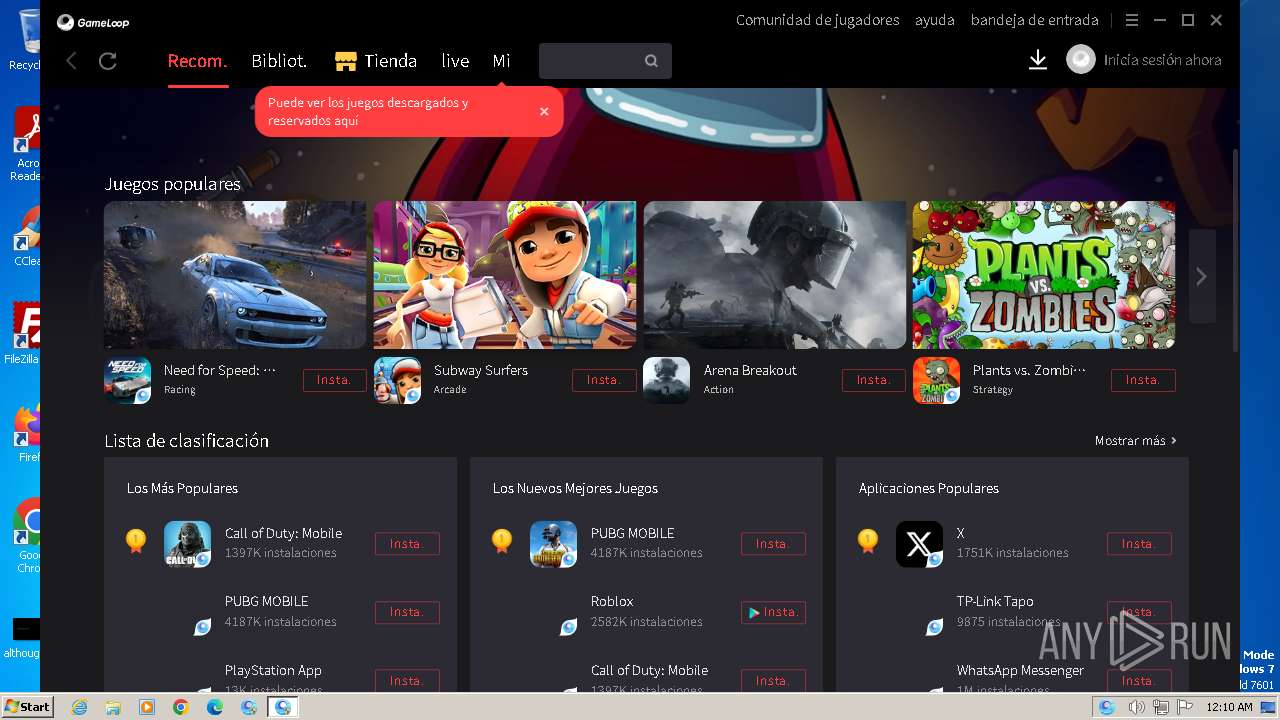Open the Tienda tab

click(x=376, y=61)
